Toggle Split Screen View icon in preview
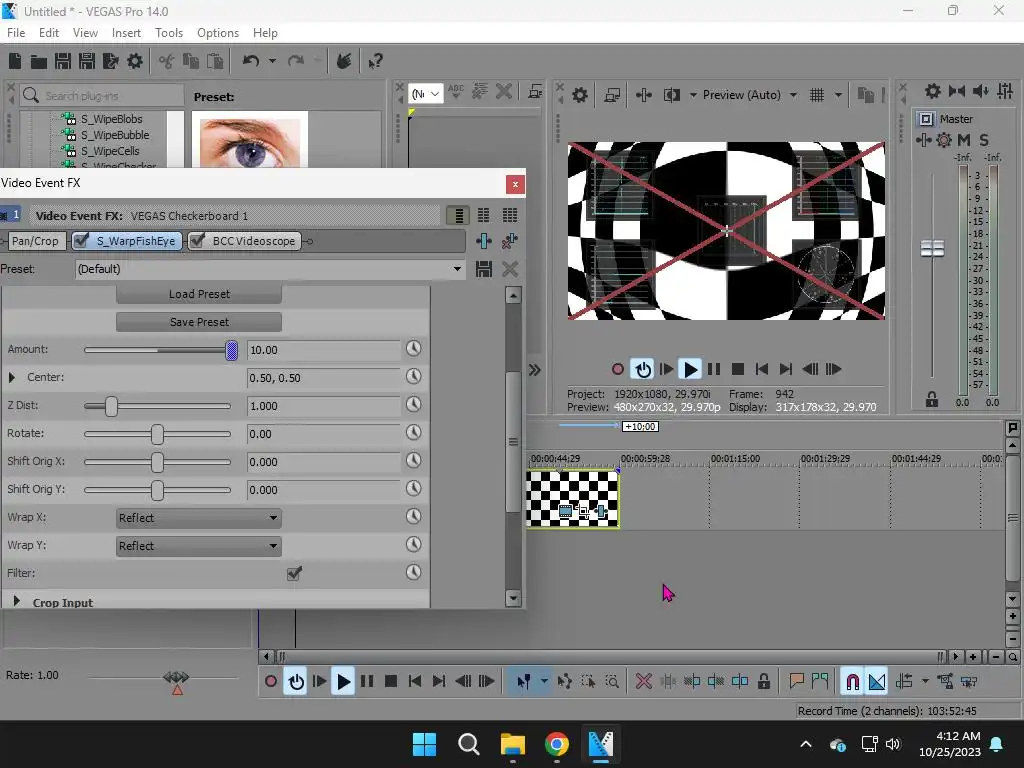The image size is (1024, 768). tap(672, 95)
